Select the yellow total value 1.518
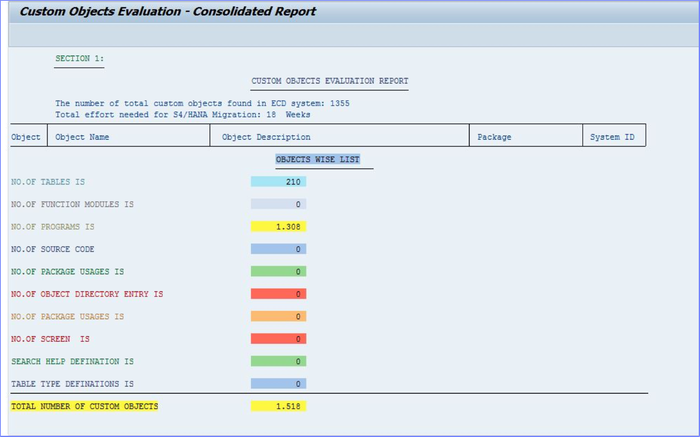The height and width of the screenshot is (437, 700). click(x=278, y=406)
